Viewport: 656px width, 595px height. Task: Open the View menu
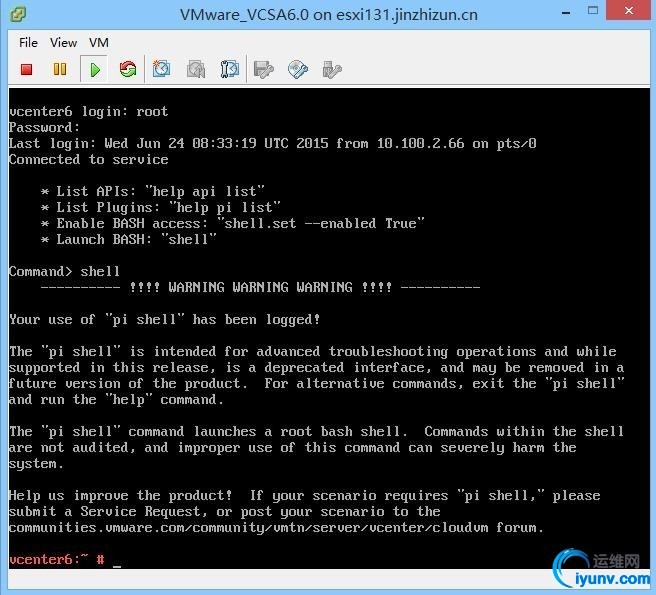pyautogui.click(x=64, y=43)
